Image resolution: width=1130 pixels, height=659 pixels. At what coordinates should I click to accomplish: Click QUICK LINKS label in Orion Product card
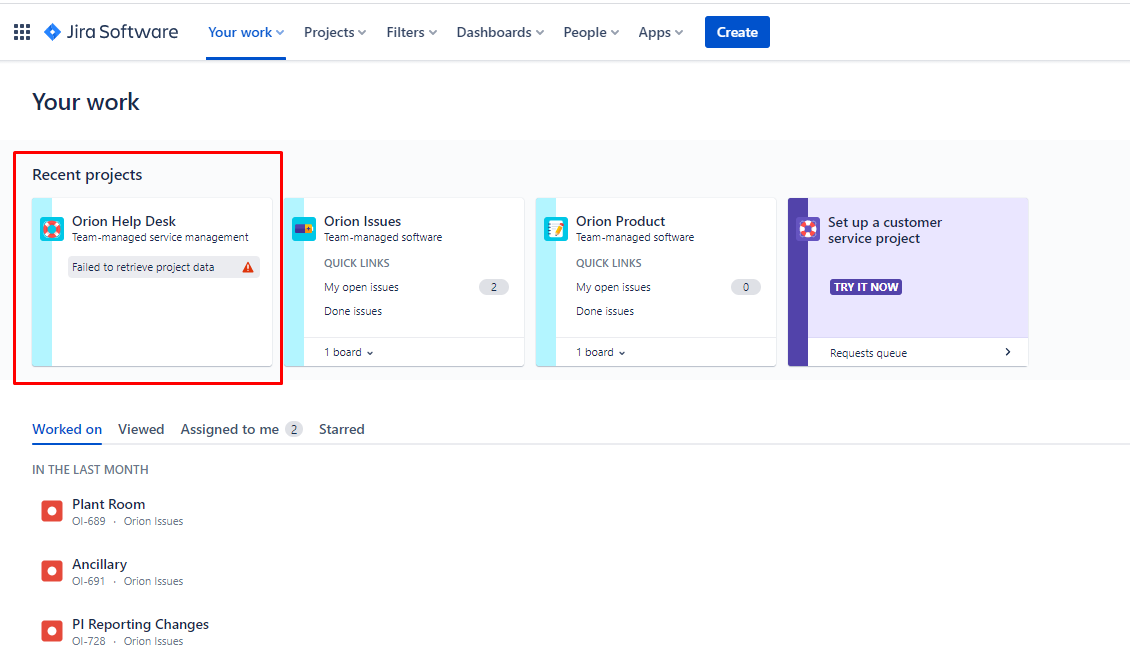point(608,263)
